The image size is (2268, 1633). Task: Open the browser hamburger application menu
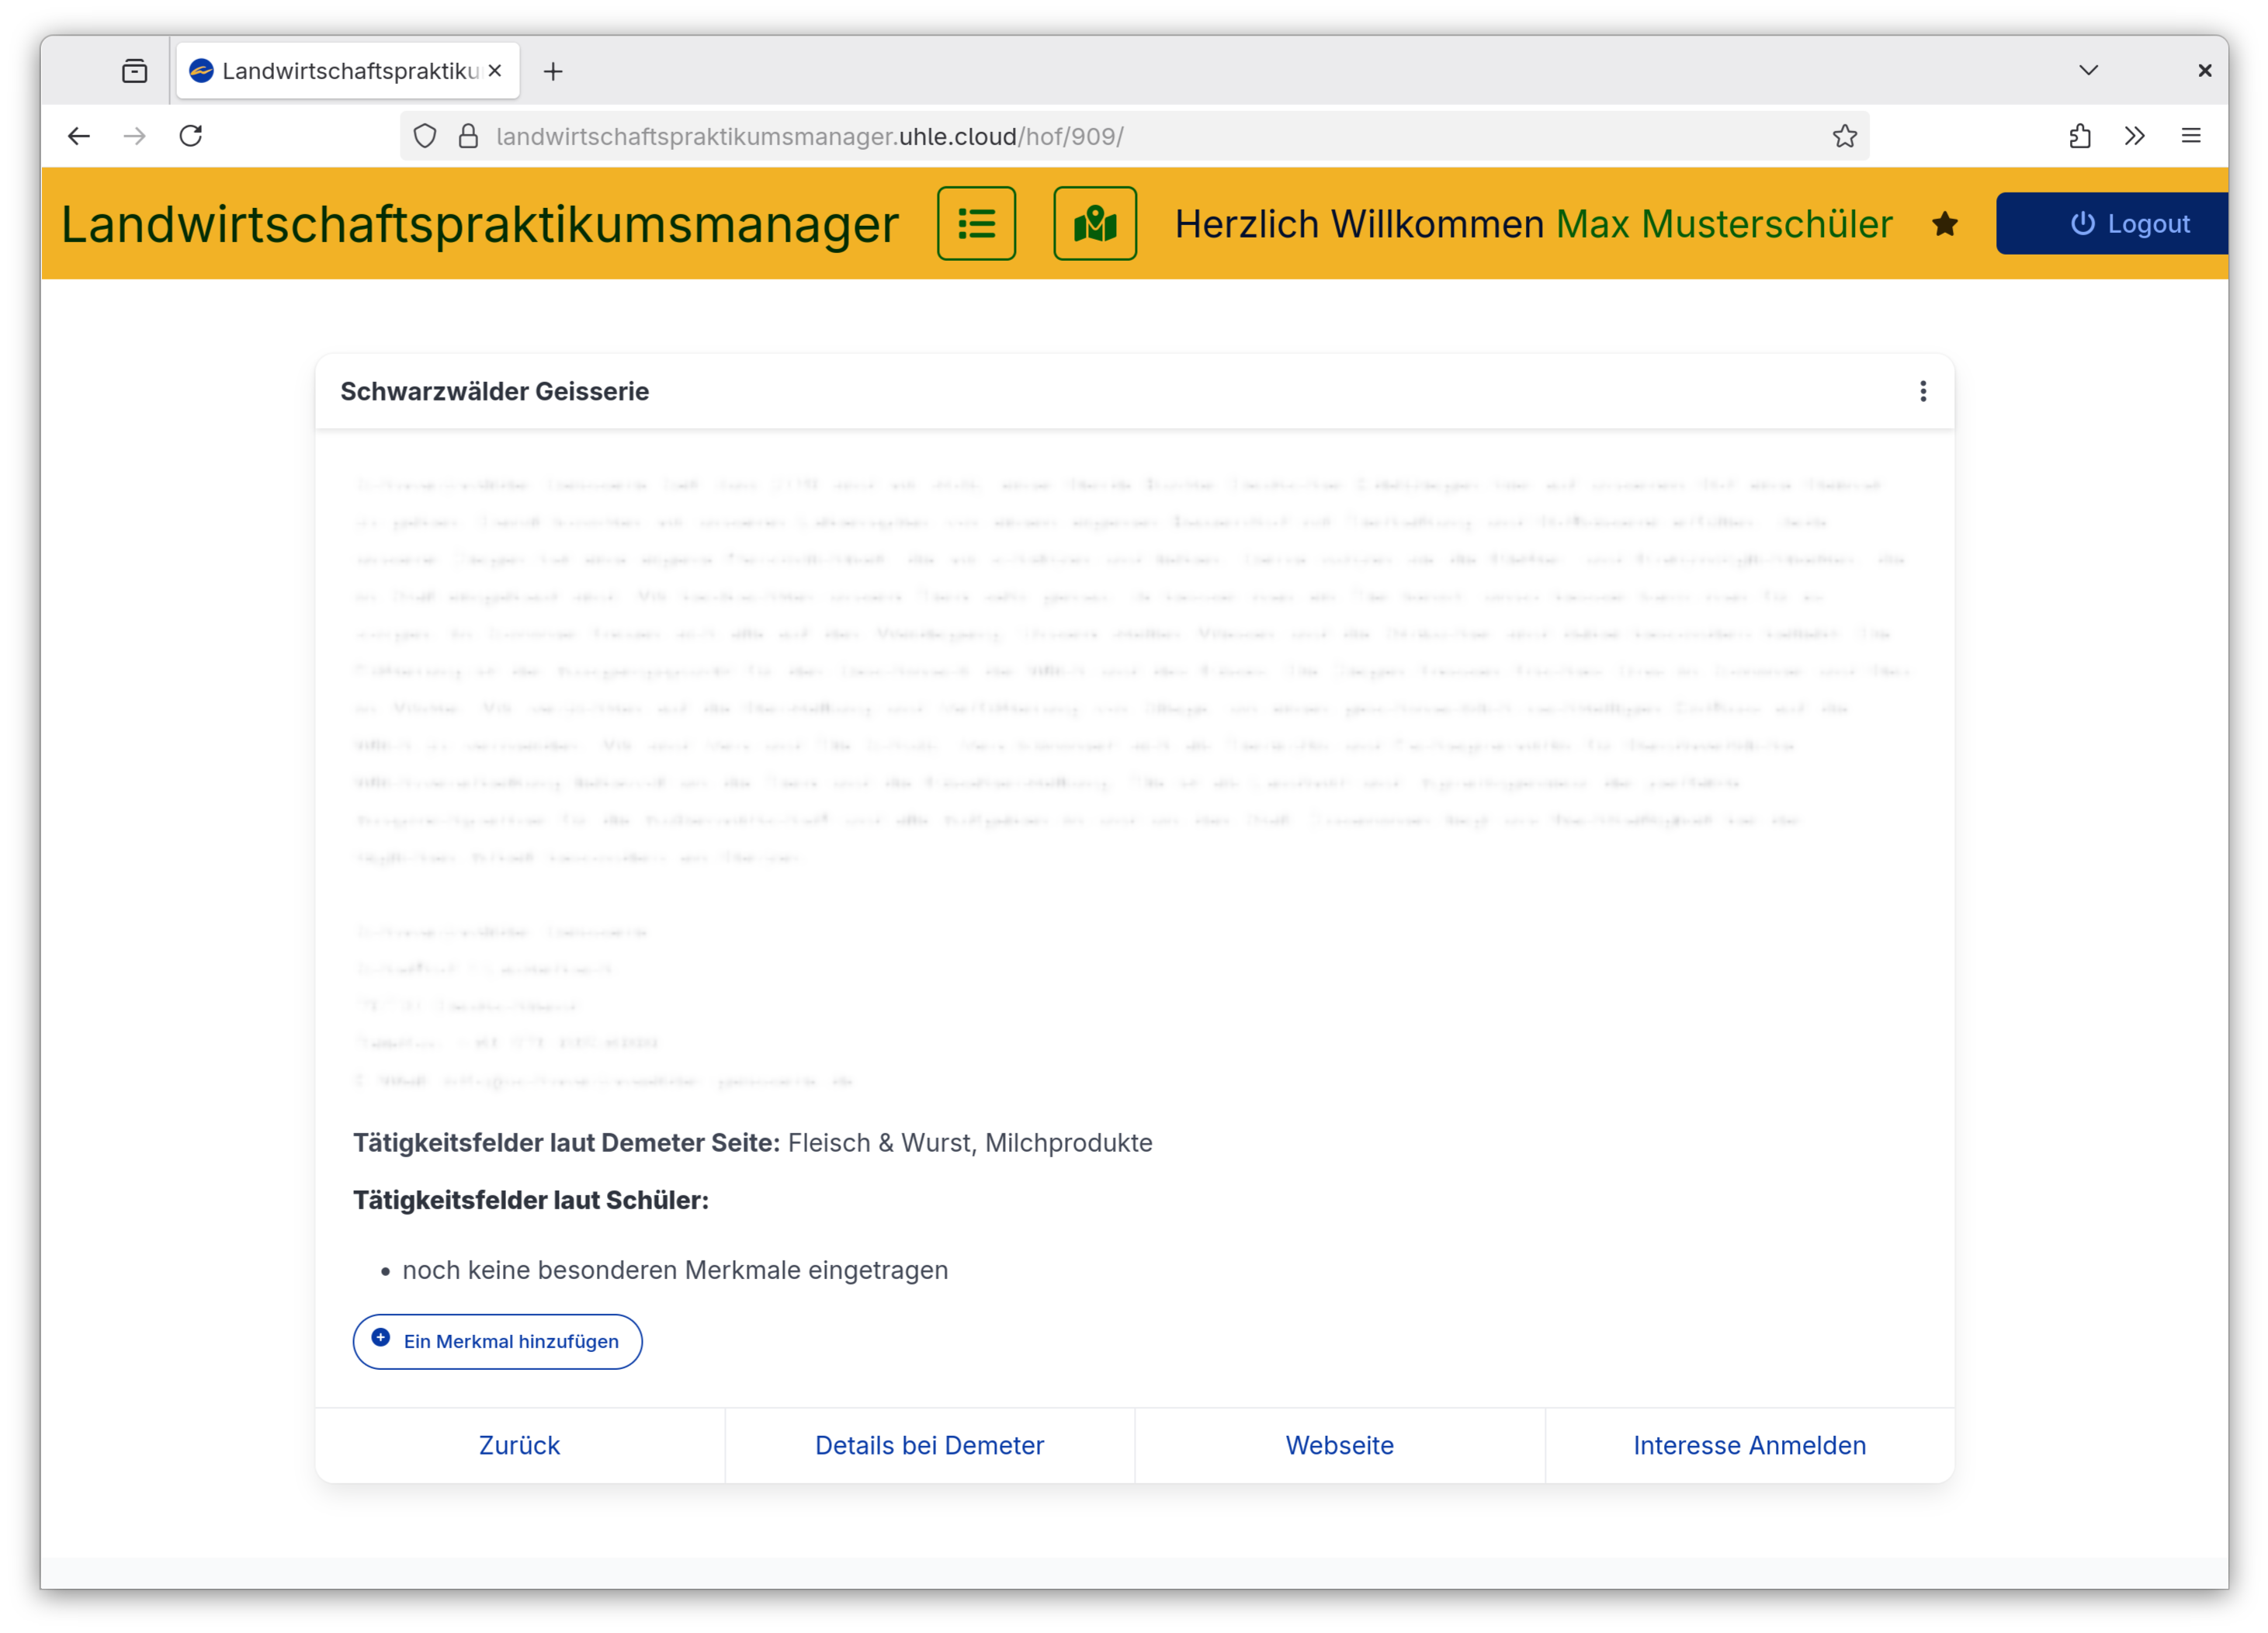point(2190,136)
